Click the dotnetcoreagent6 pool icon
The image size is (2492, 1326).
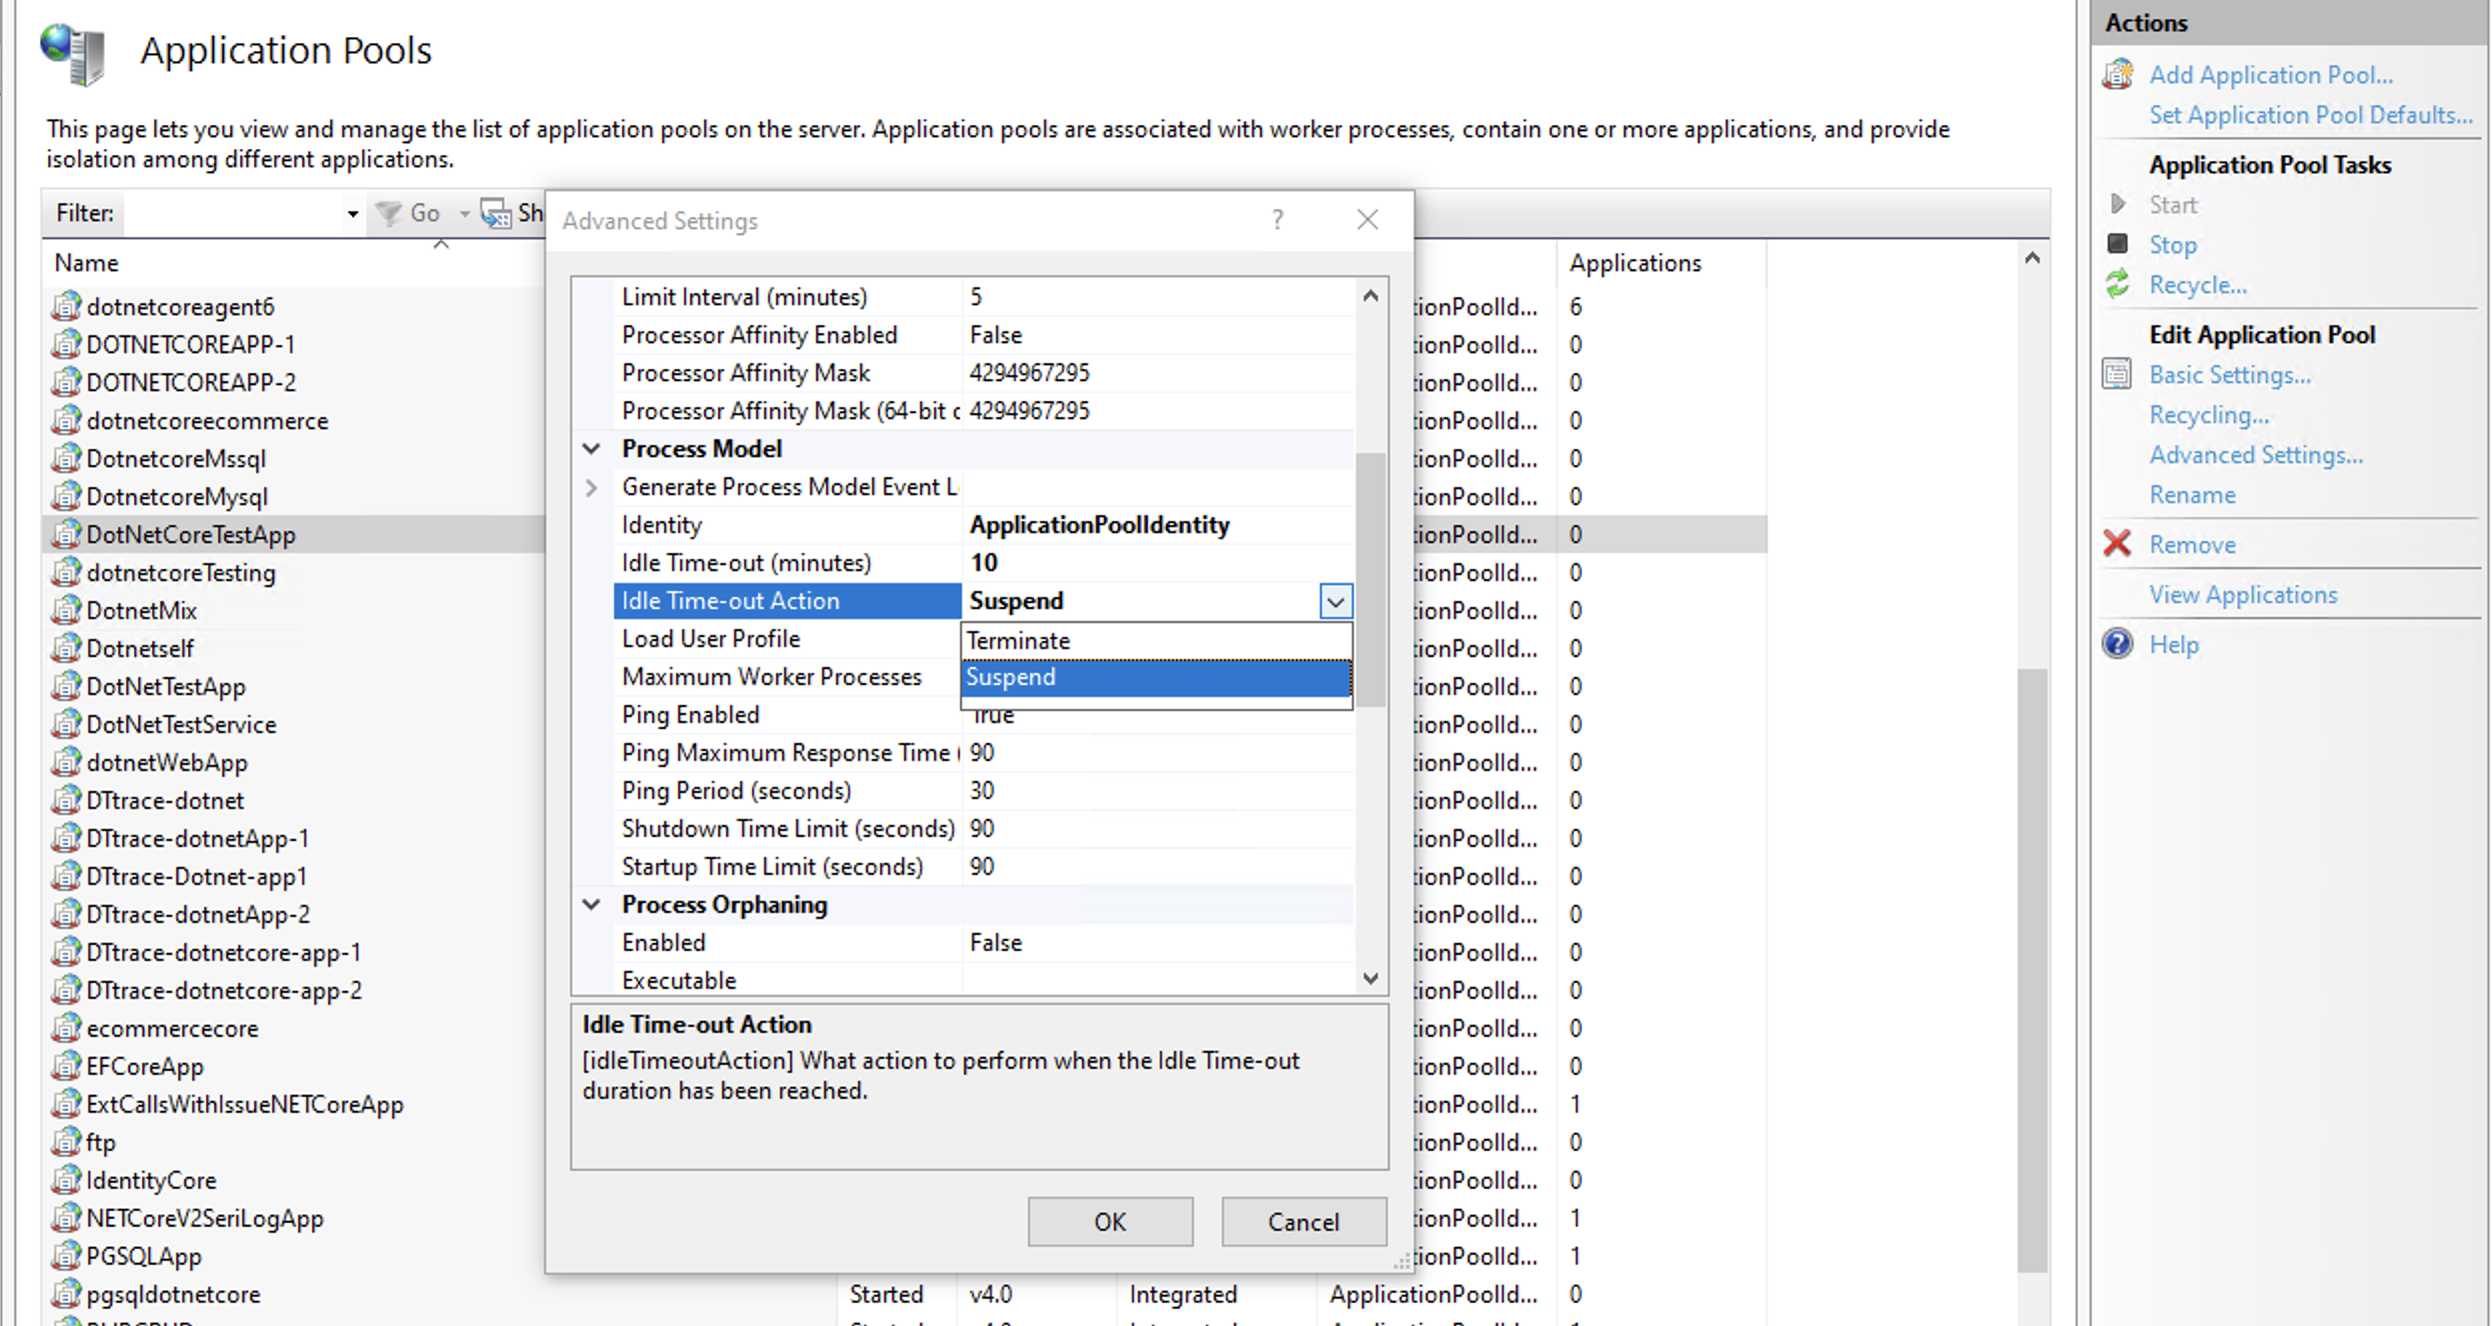click(66, 306)
